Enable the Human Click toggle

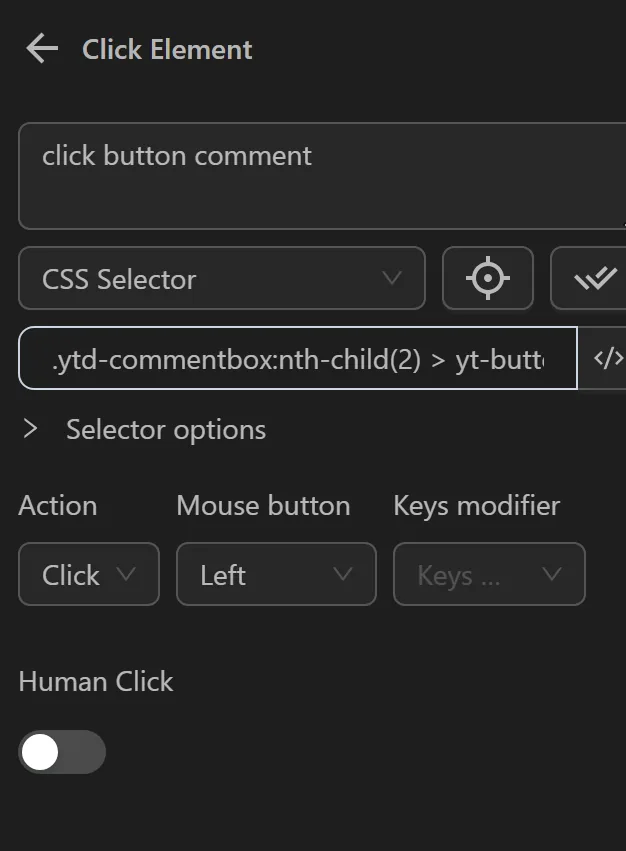[x=61, y=752]
